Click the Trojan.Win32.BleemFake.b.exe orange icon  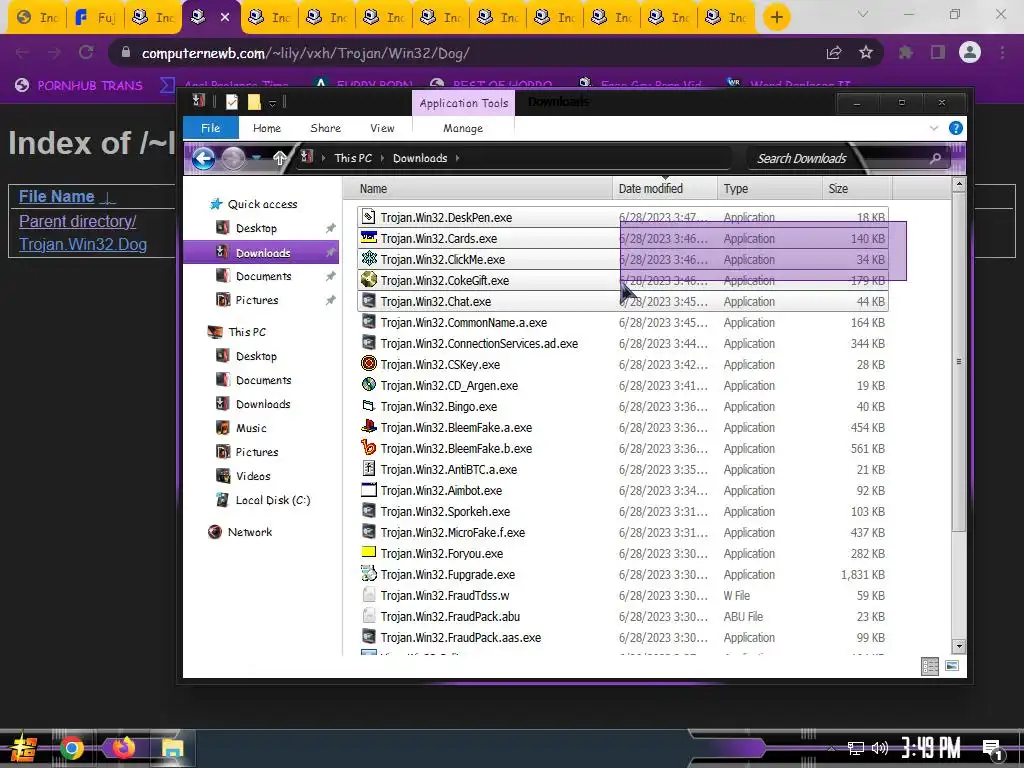click(x=368, y=447)
